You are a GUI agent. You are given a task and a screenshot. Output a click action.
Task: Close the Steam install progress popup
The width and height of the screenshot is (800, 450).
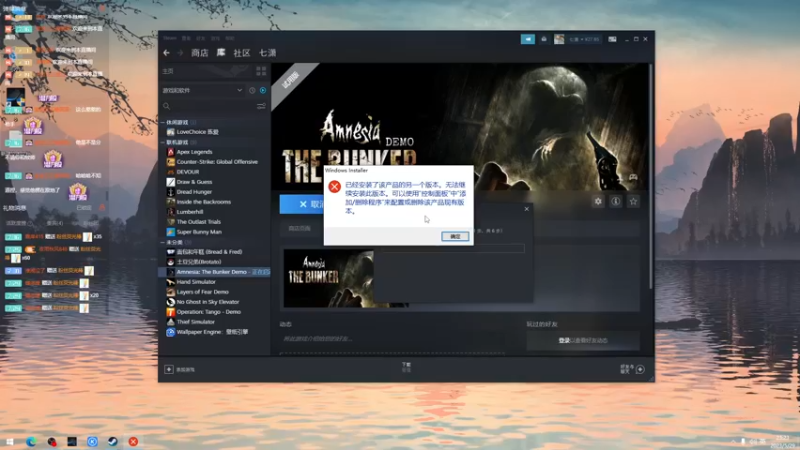coord(527,209)
